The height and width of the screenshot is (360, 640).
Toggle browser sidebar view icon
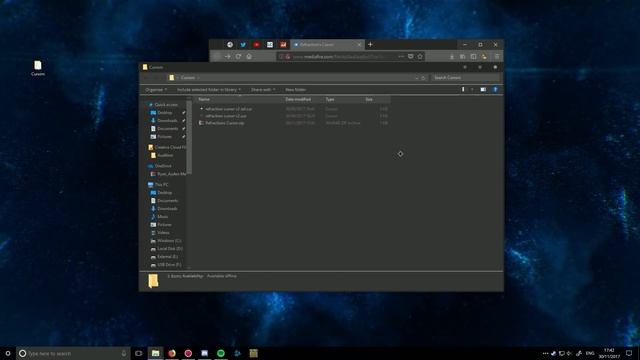coord(473,56)
